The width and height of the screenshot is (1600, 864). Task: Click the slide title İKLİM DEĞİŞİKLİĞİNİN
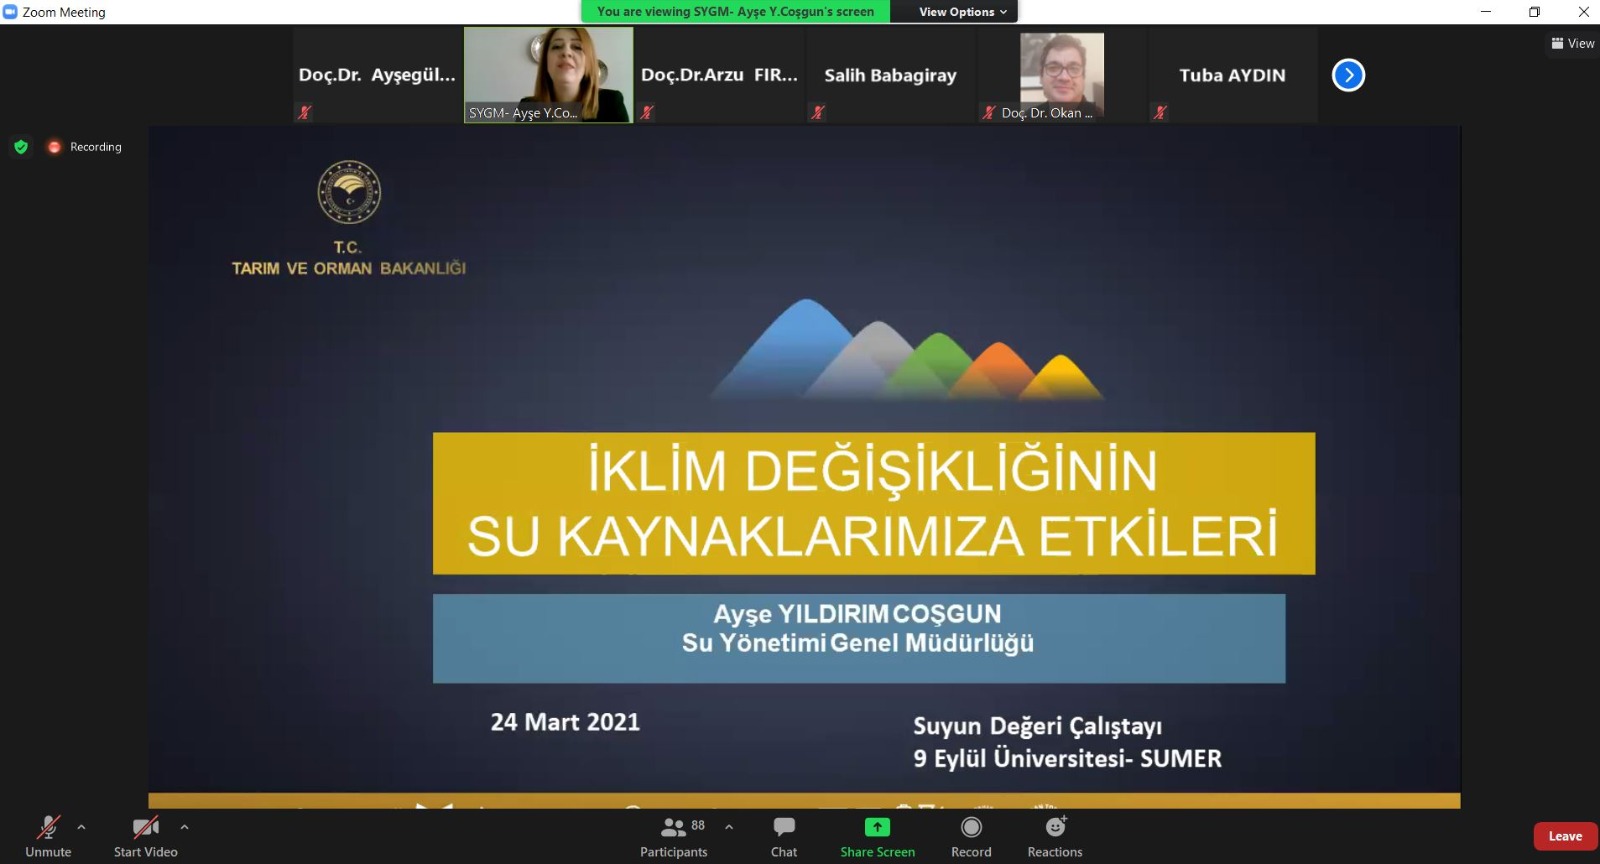point(873,471)
